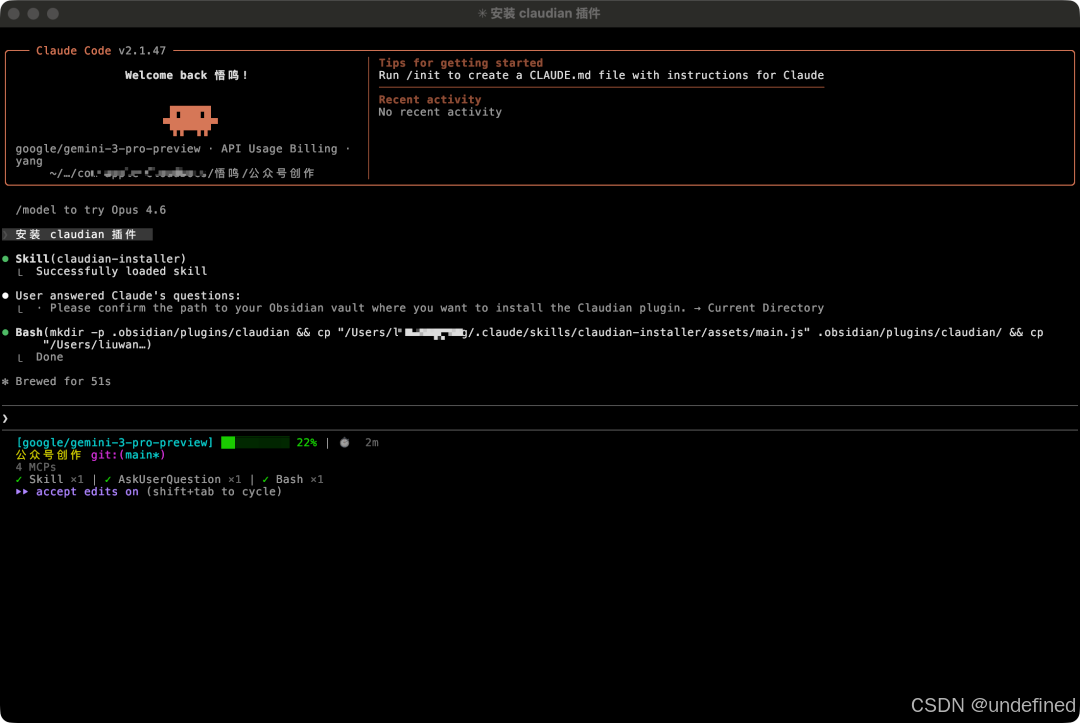Click the 'Bash ×1' tool counter
Screen dimensions: 1080x723
[x=300, y=479]
